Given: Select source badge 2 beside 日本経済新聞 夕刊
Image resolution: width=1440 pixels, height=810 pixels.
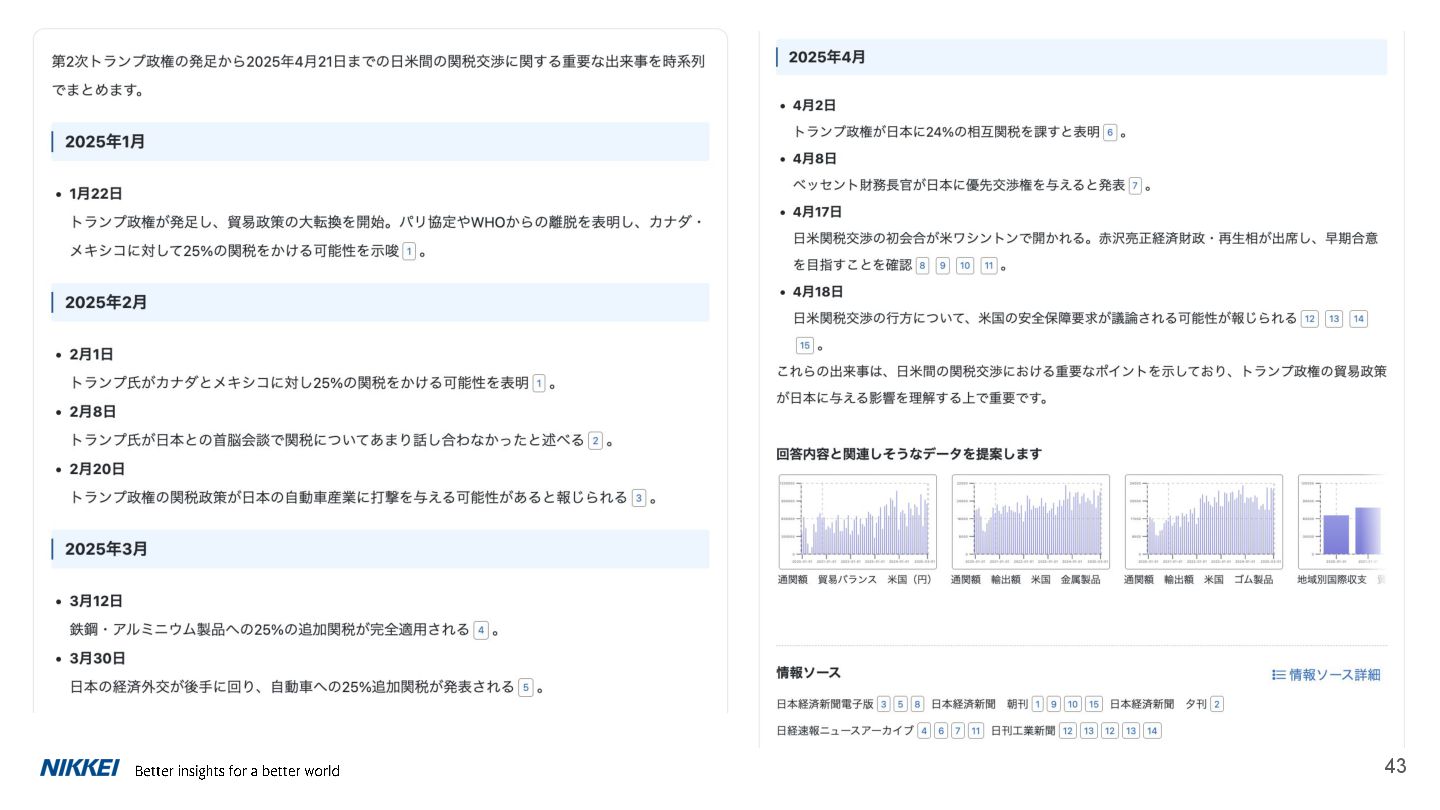Looking at the screenshot, I should coord(1217,704).
